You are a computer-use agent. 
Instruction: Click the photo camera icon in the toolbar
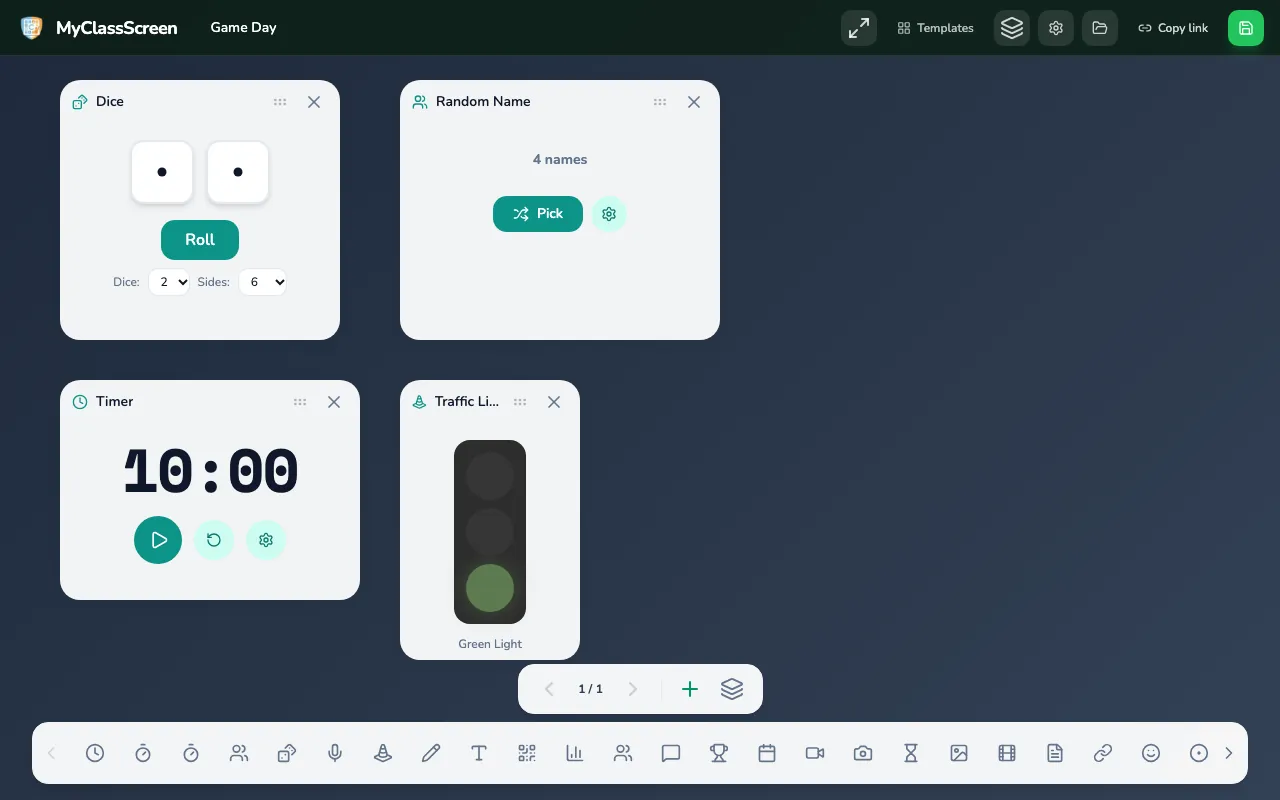[x=863, y=753]
